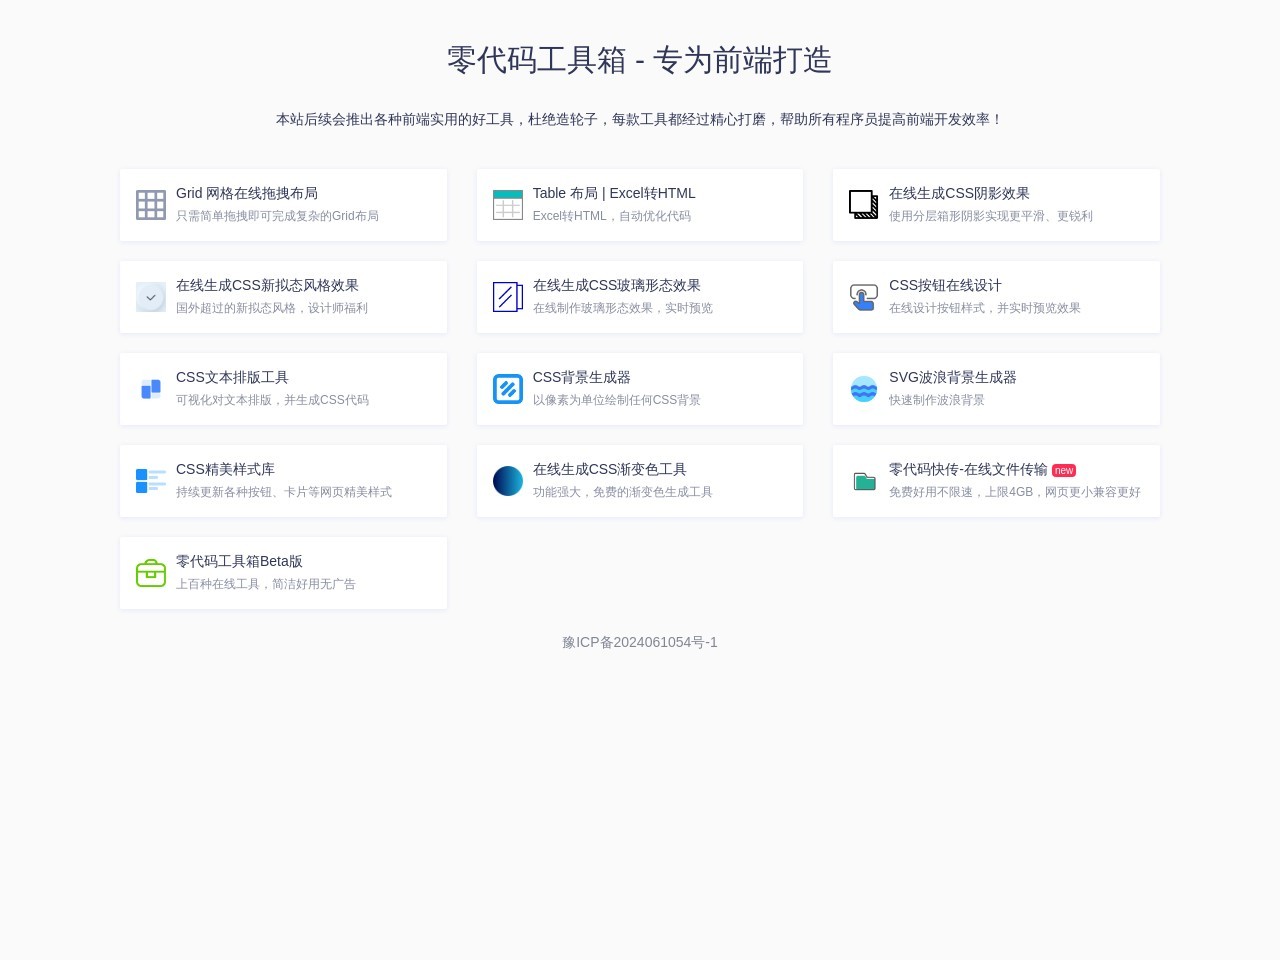
Task: Click description 功能强大，免费的渐变色生成工具
Action: [623, 492]
